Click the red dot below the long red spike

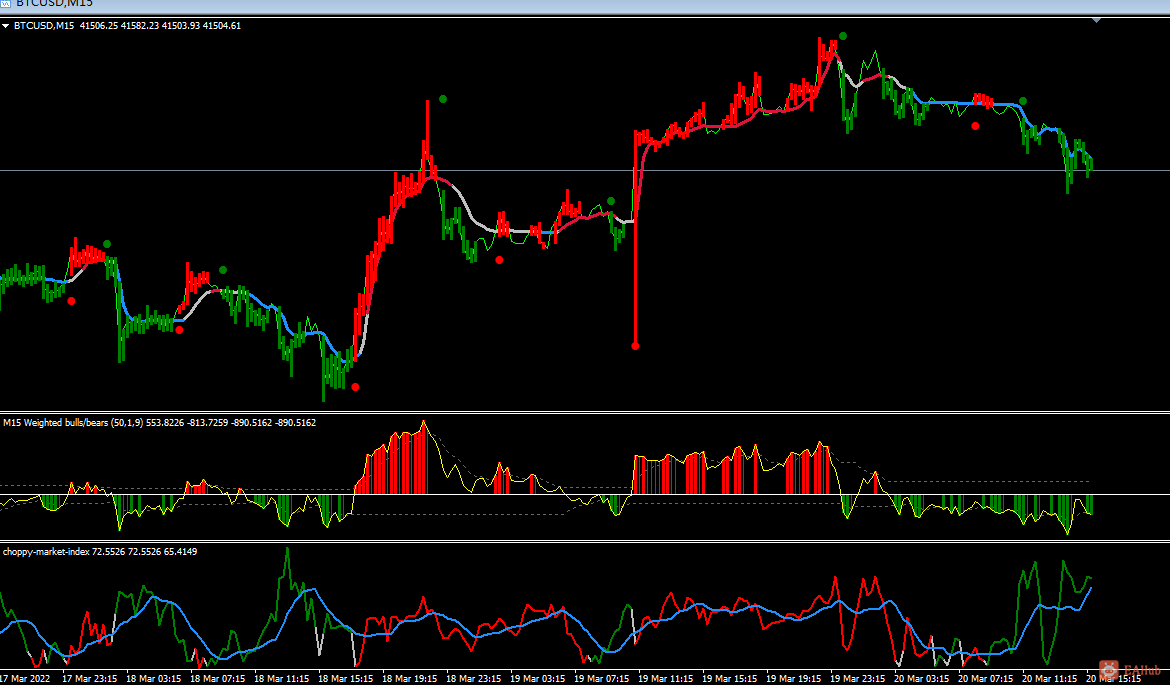[x=635, y=346]
